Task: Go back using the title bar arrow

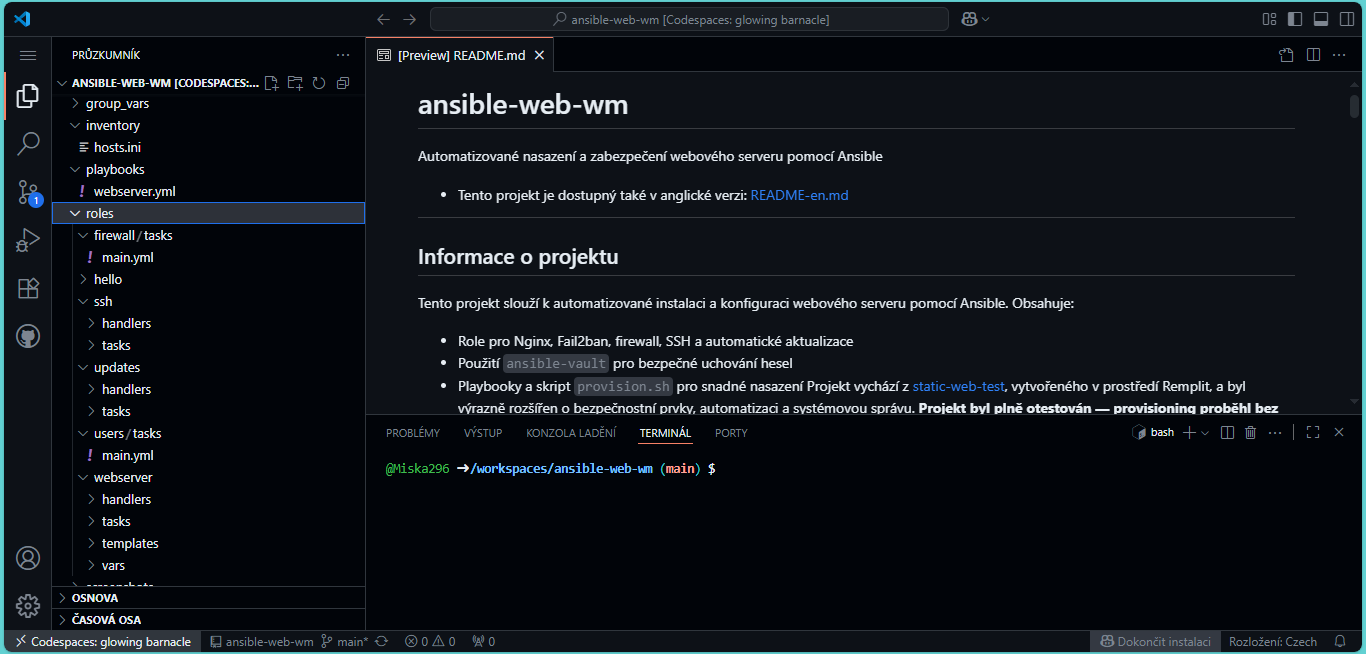Action: tap(383, 19)
